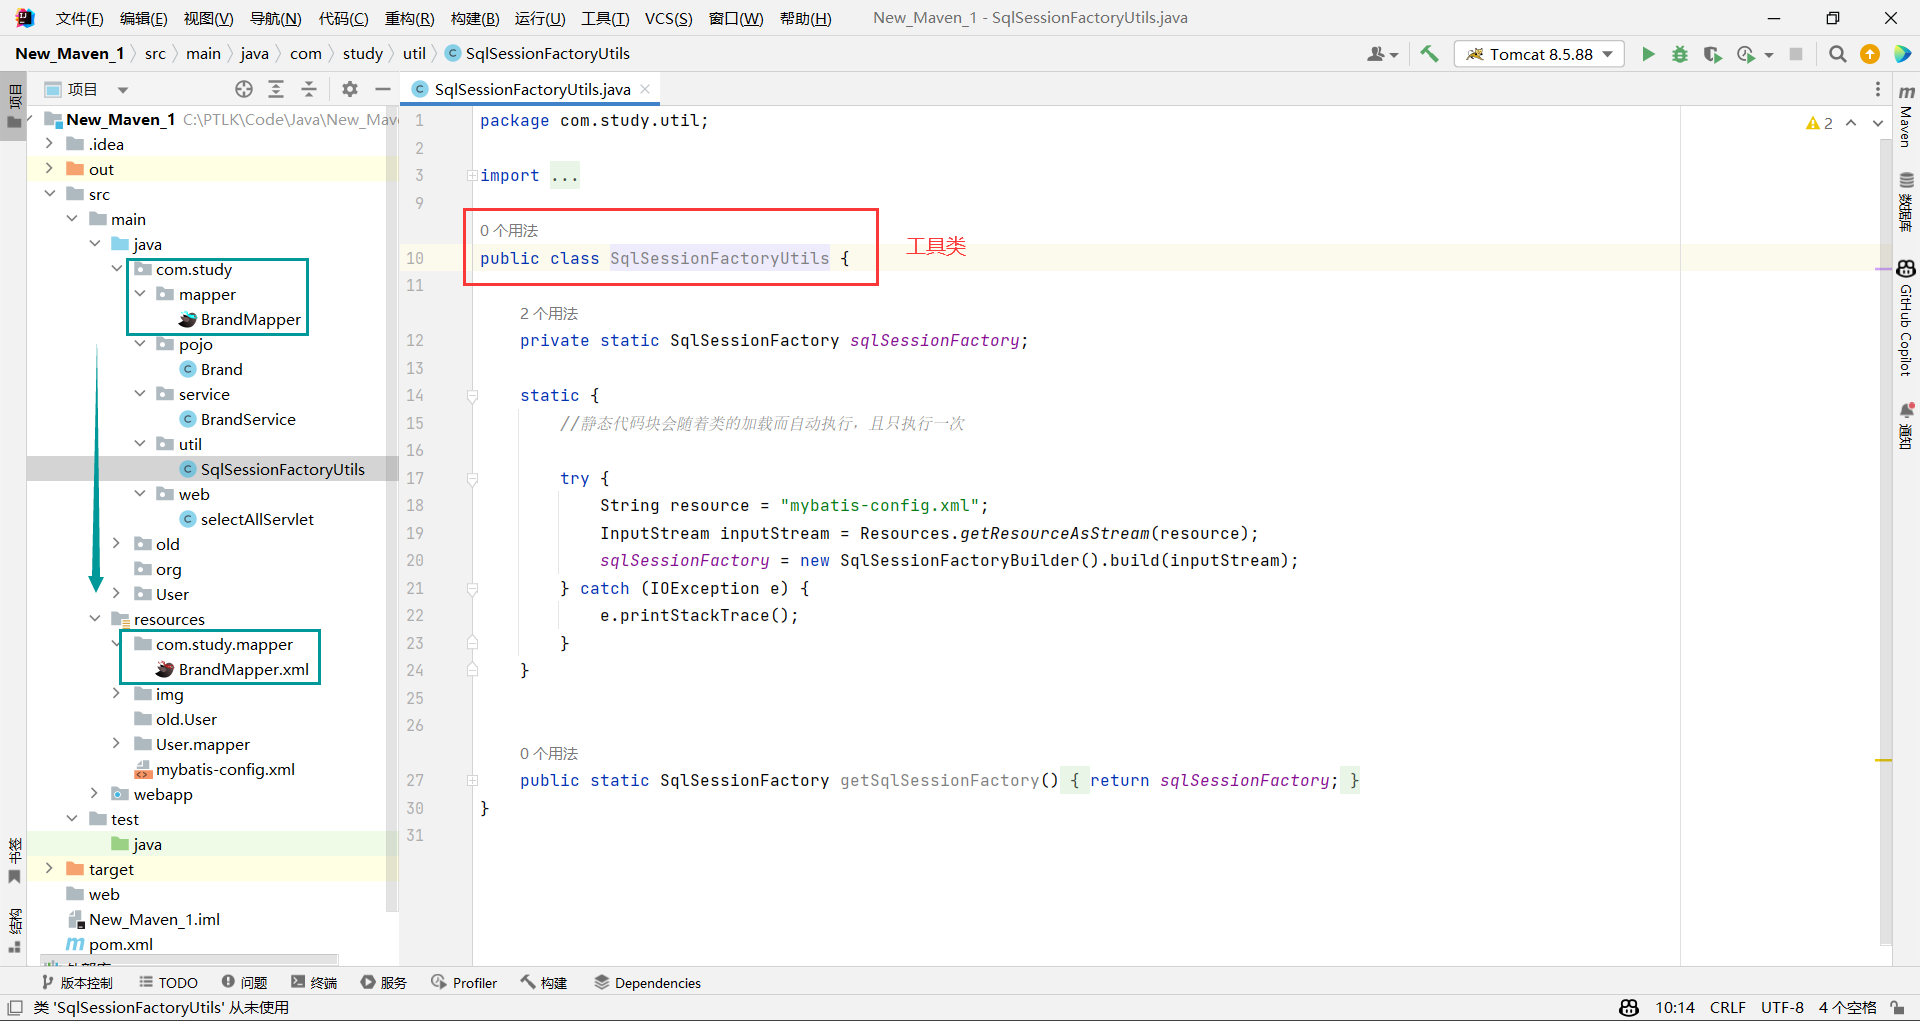This screenshot has width=1920, height=1021.
Task: Open the Tomcat 8.5.88 run configuration dropdown
Action: tap(1540, 54)
